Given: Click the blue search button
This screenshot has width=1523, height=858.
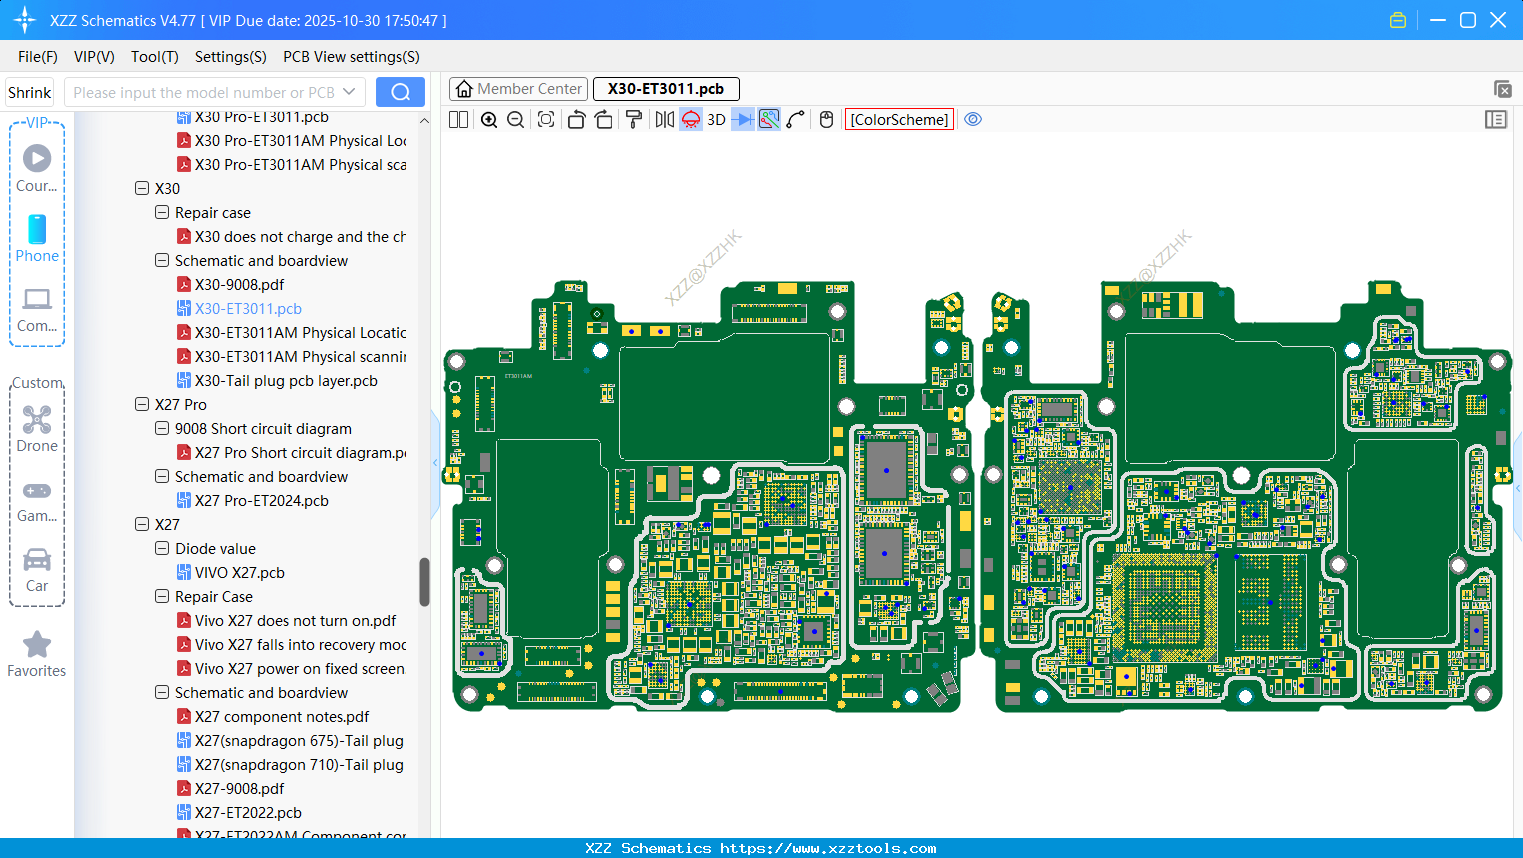Looking at the screenshot, I should point(400,92).
